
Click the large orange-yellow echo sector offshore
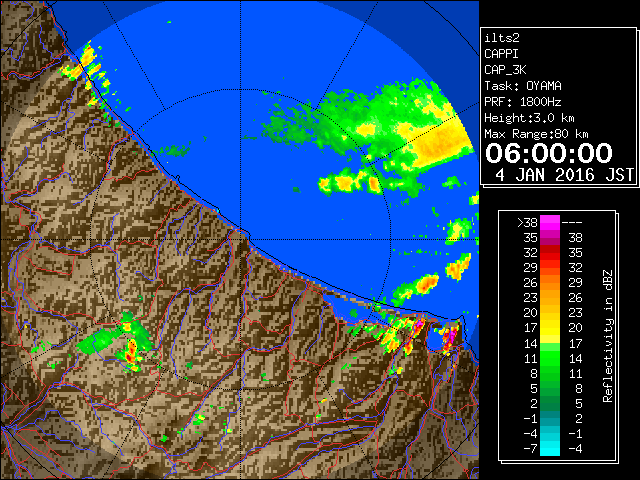(x=441, y=143)
